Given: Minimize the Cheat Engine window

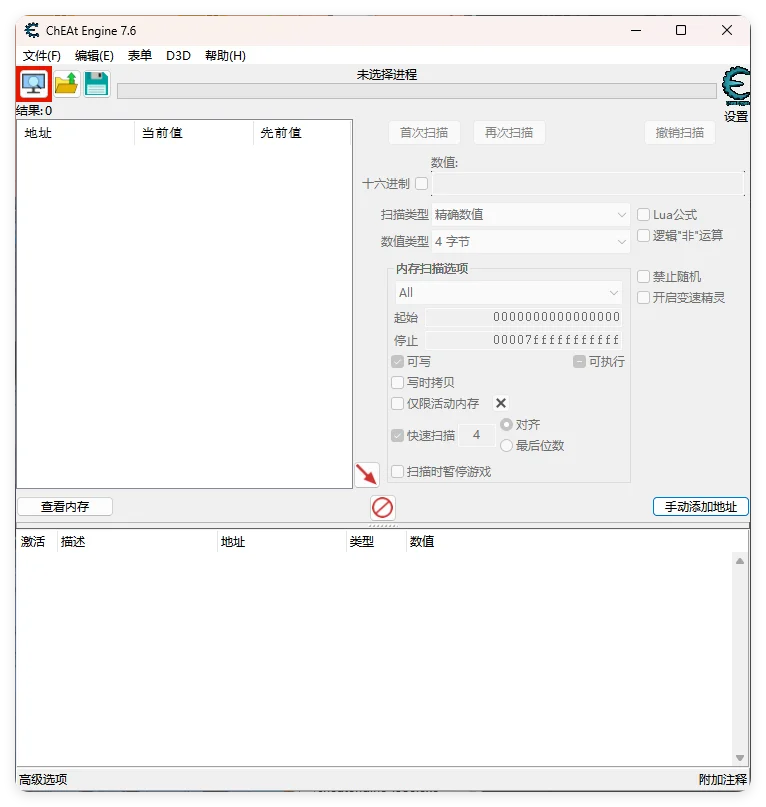Looking at the screenshot, I should pyautogui.click(x=636, y=30).
